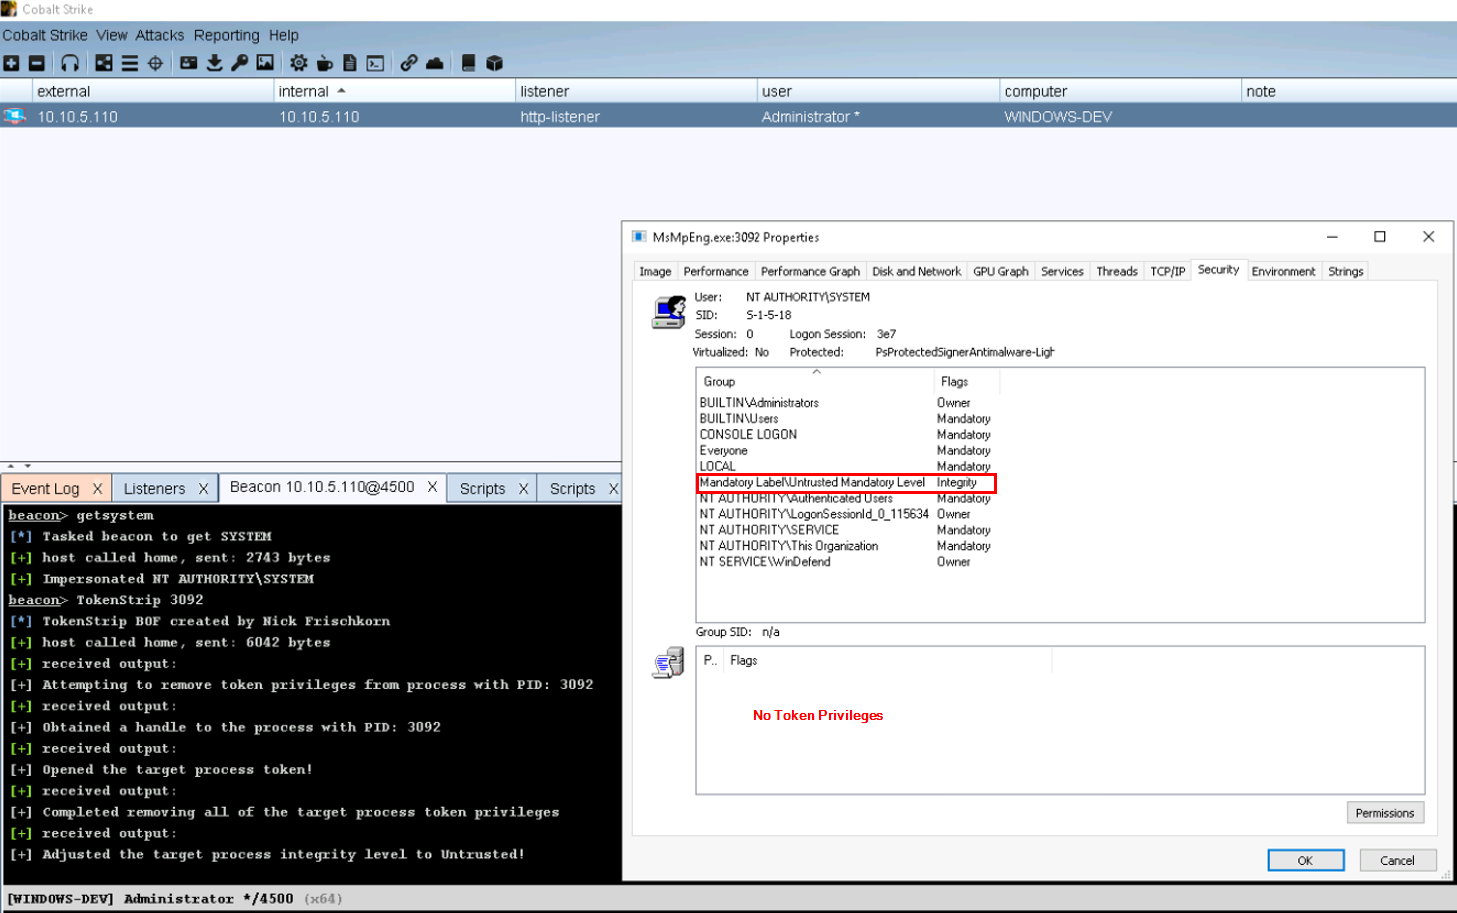Sort sessions by external column header
1457x913 pixels.
point(153,91)
